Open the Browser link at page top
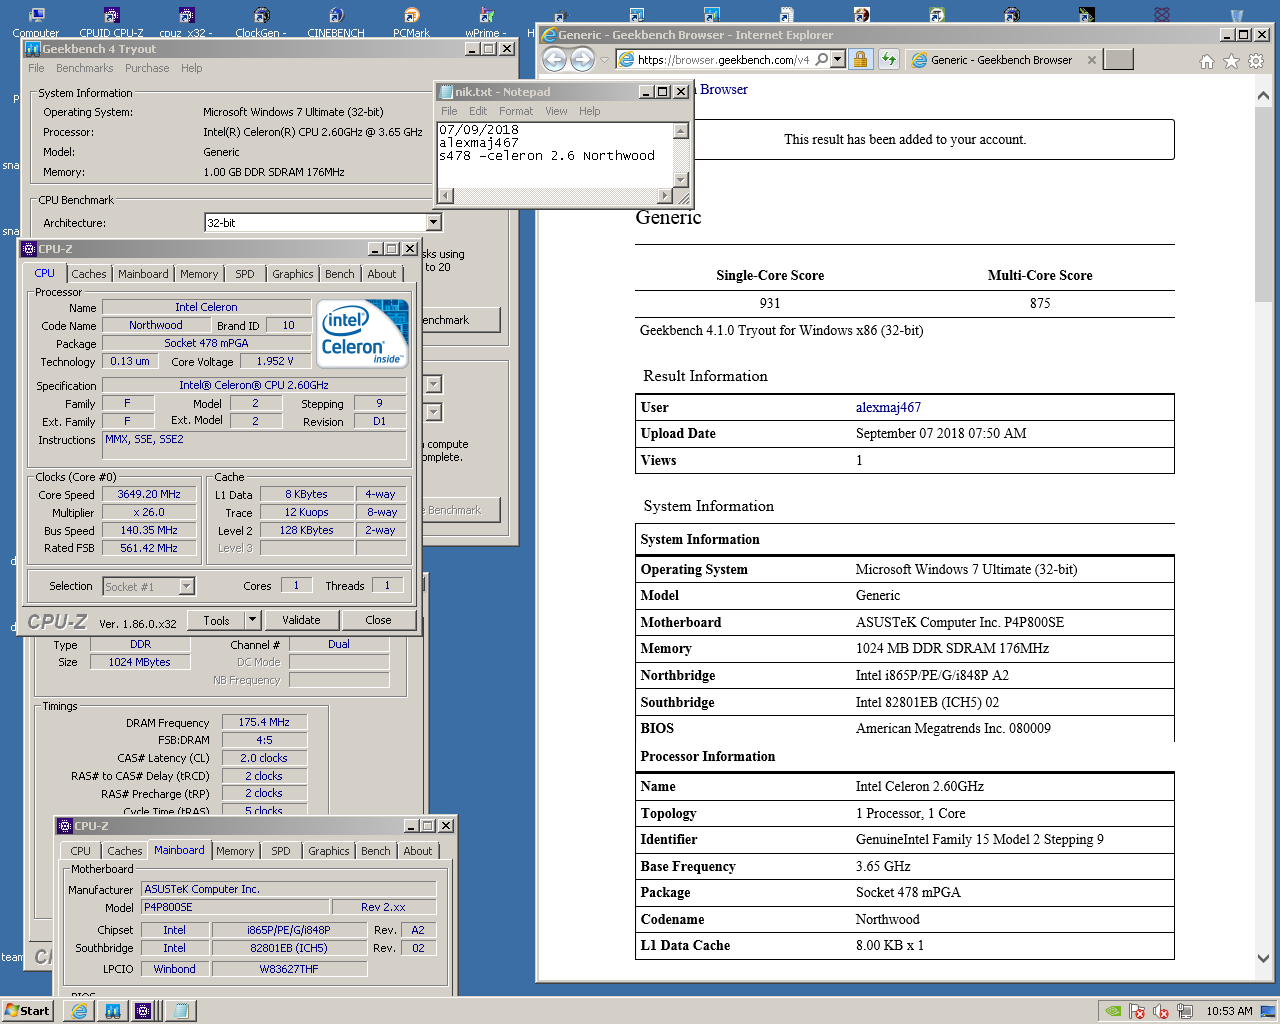The width and height of the screenshot is (1280, 1024). pyautogui.click(x=724, y=89)
